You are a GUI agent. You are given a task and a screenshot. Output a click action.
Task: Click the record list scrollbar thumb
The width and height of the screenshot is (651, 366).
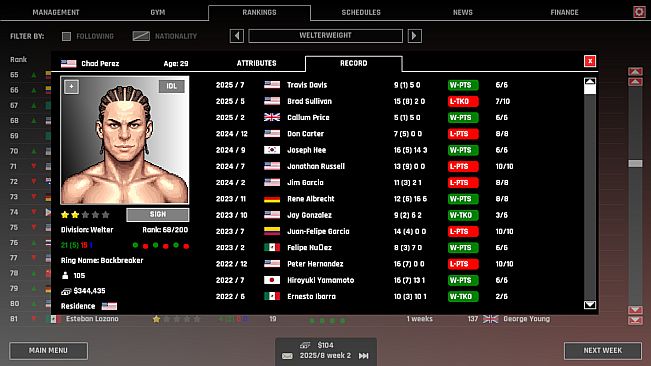(590, 89)
